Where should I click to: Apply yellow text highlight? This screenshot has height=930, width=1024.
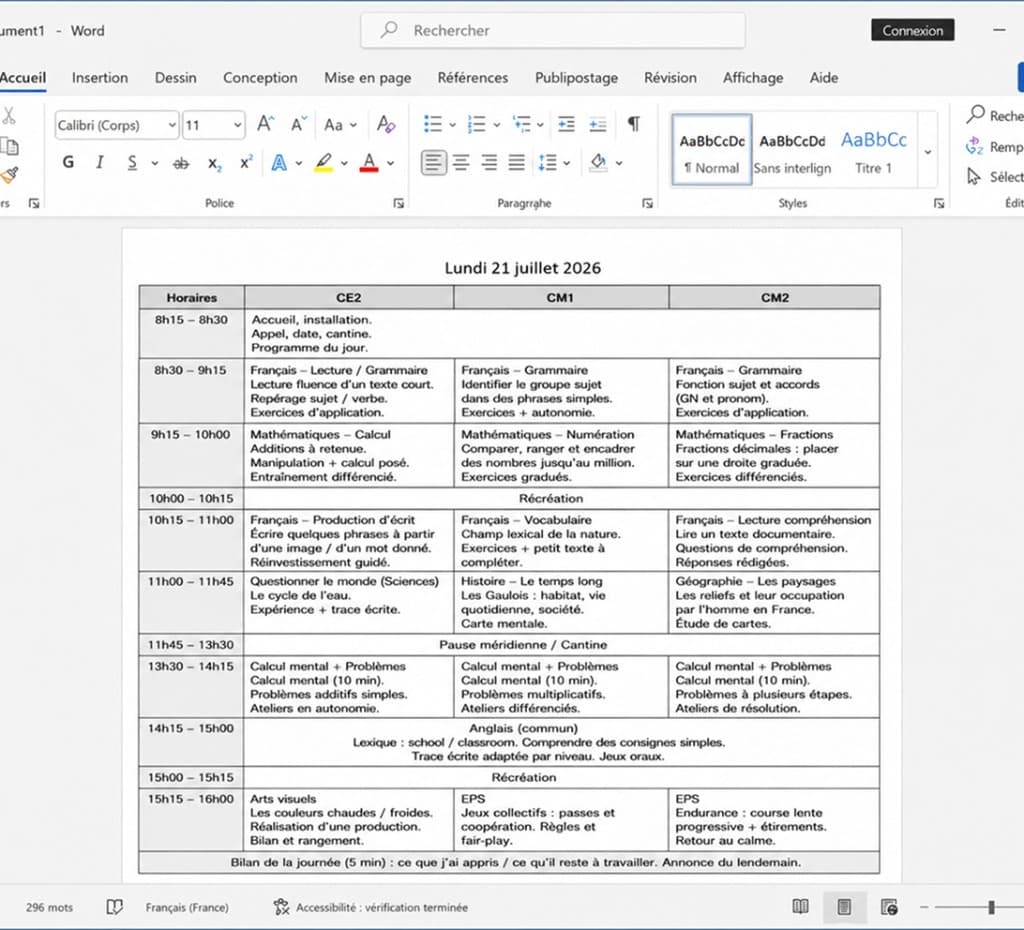(x=324, y=163)
